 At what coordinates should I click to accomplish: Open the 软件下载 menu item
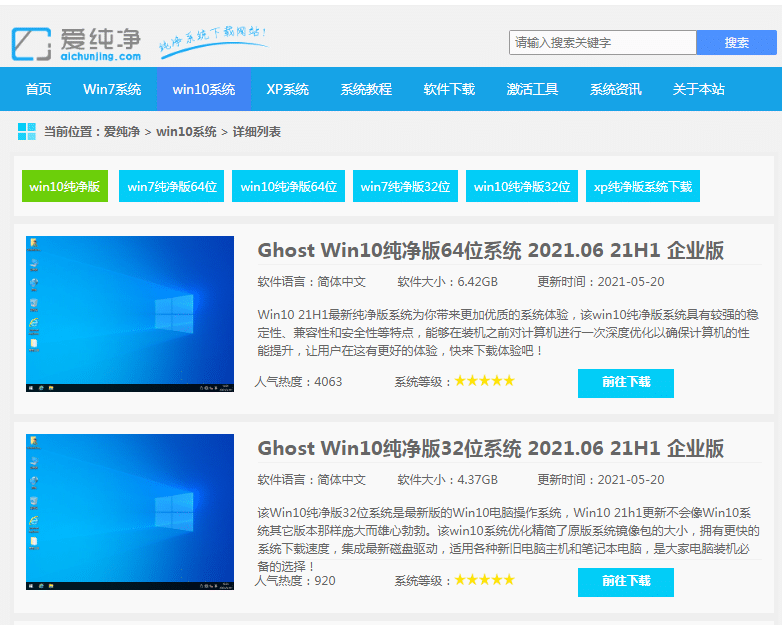[x=449, y=89]
